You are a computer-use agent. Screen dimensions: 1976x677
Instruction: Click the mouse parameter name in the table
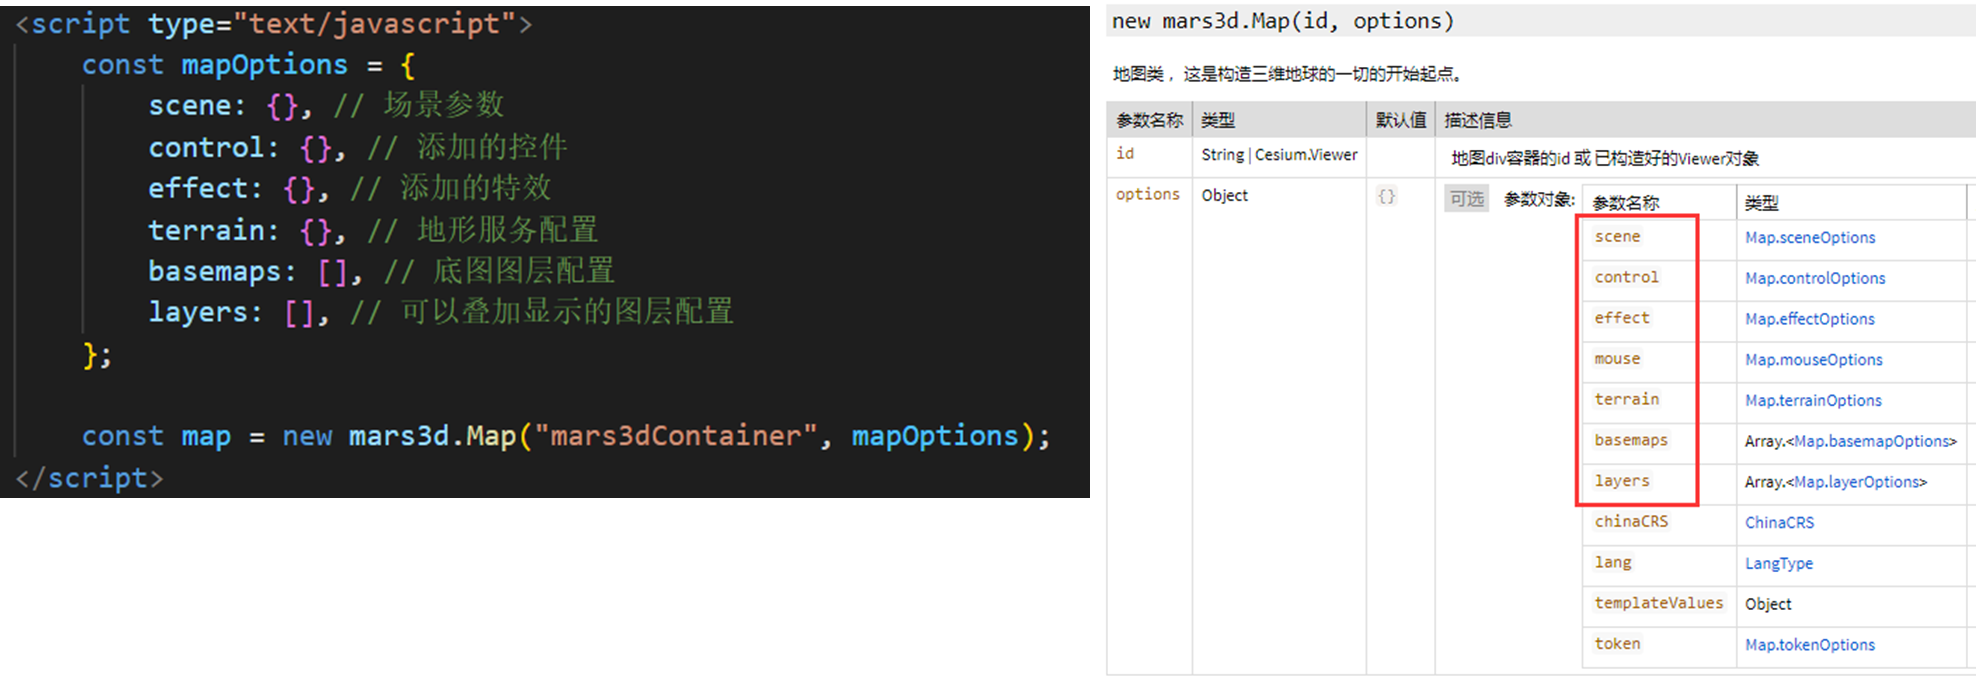coord(1617,359)
